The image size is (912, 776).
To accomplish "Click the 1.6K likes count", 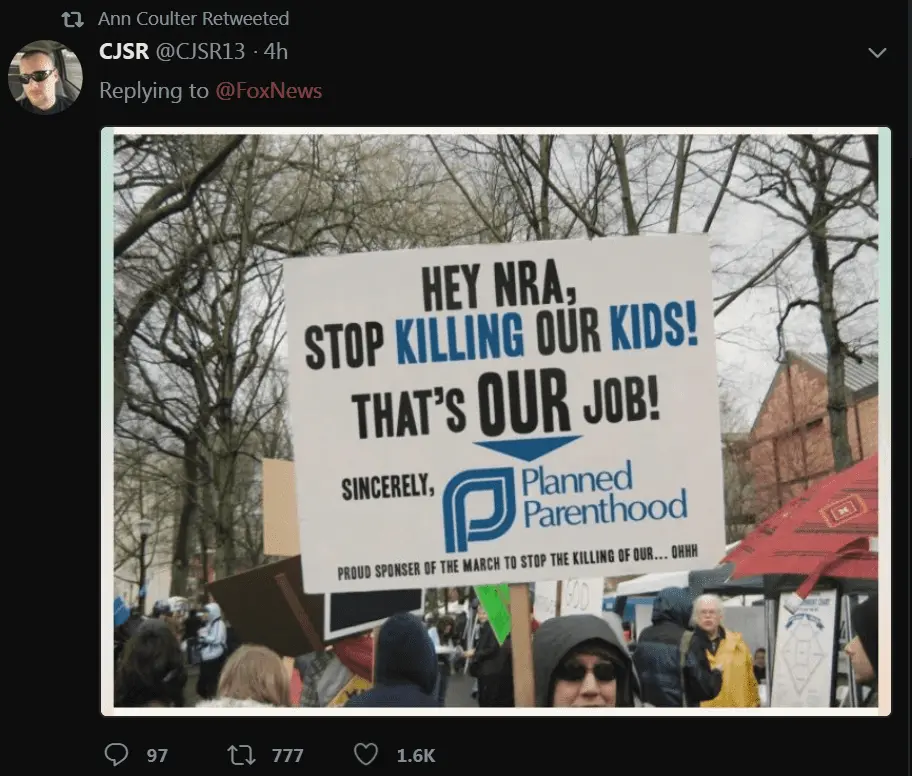I will tap(415, 756).
